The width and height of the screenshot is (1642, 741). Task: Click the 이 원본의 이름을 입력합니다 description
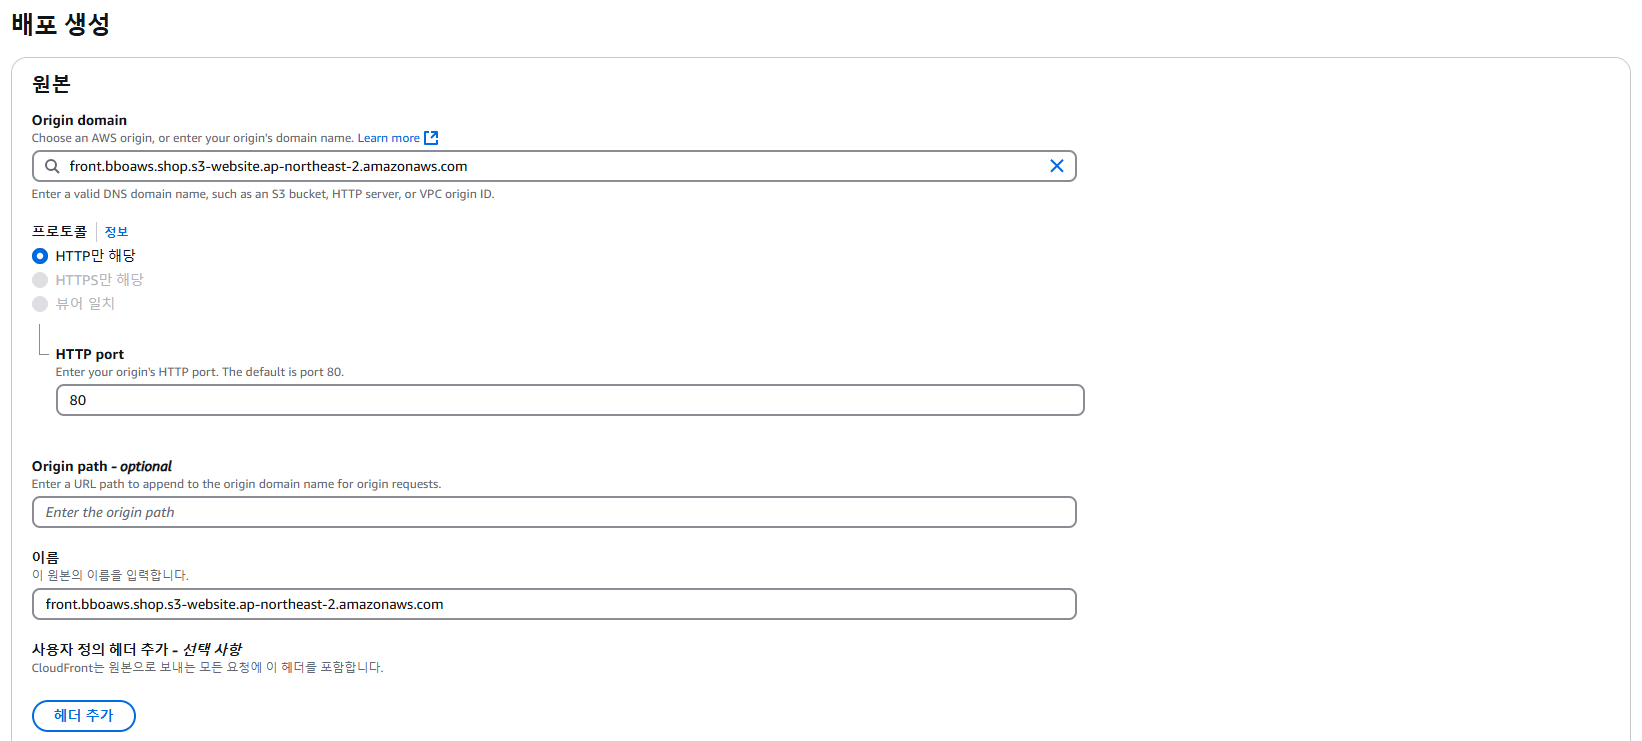click(x=110, y=575)
